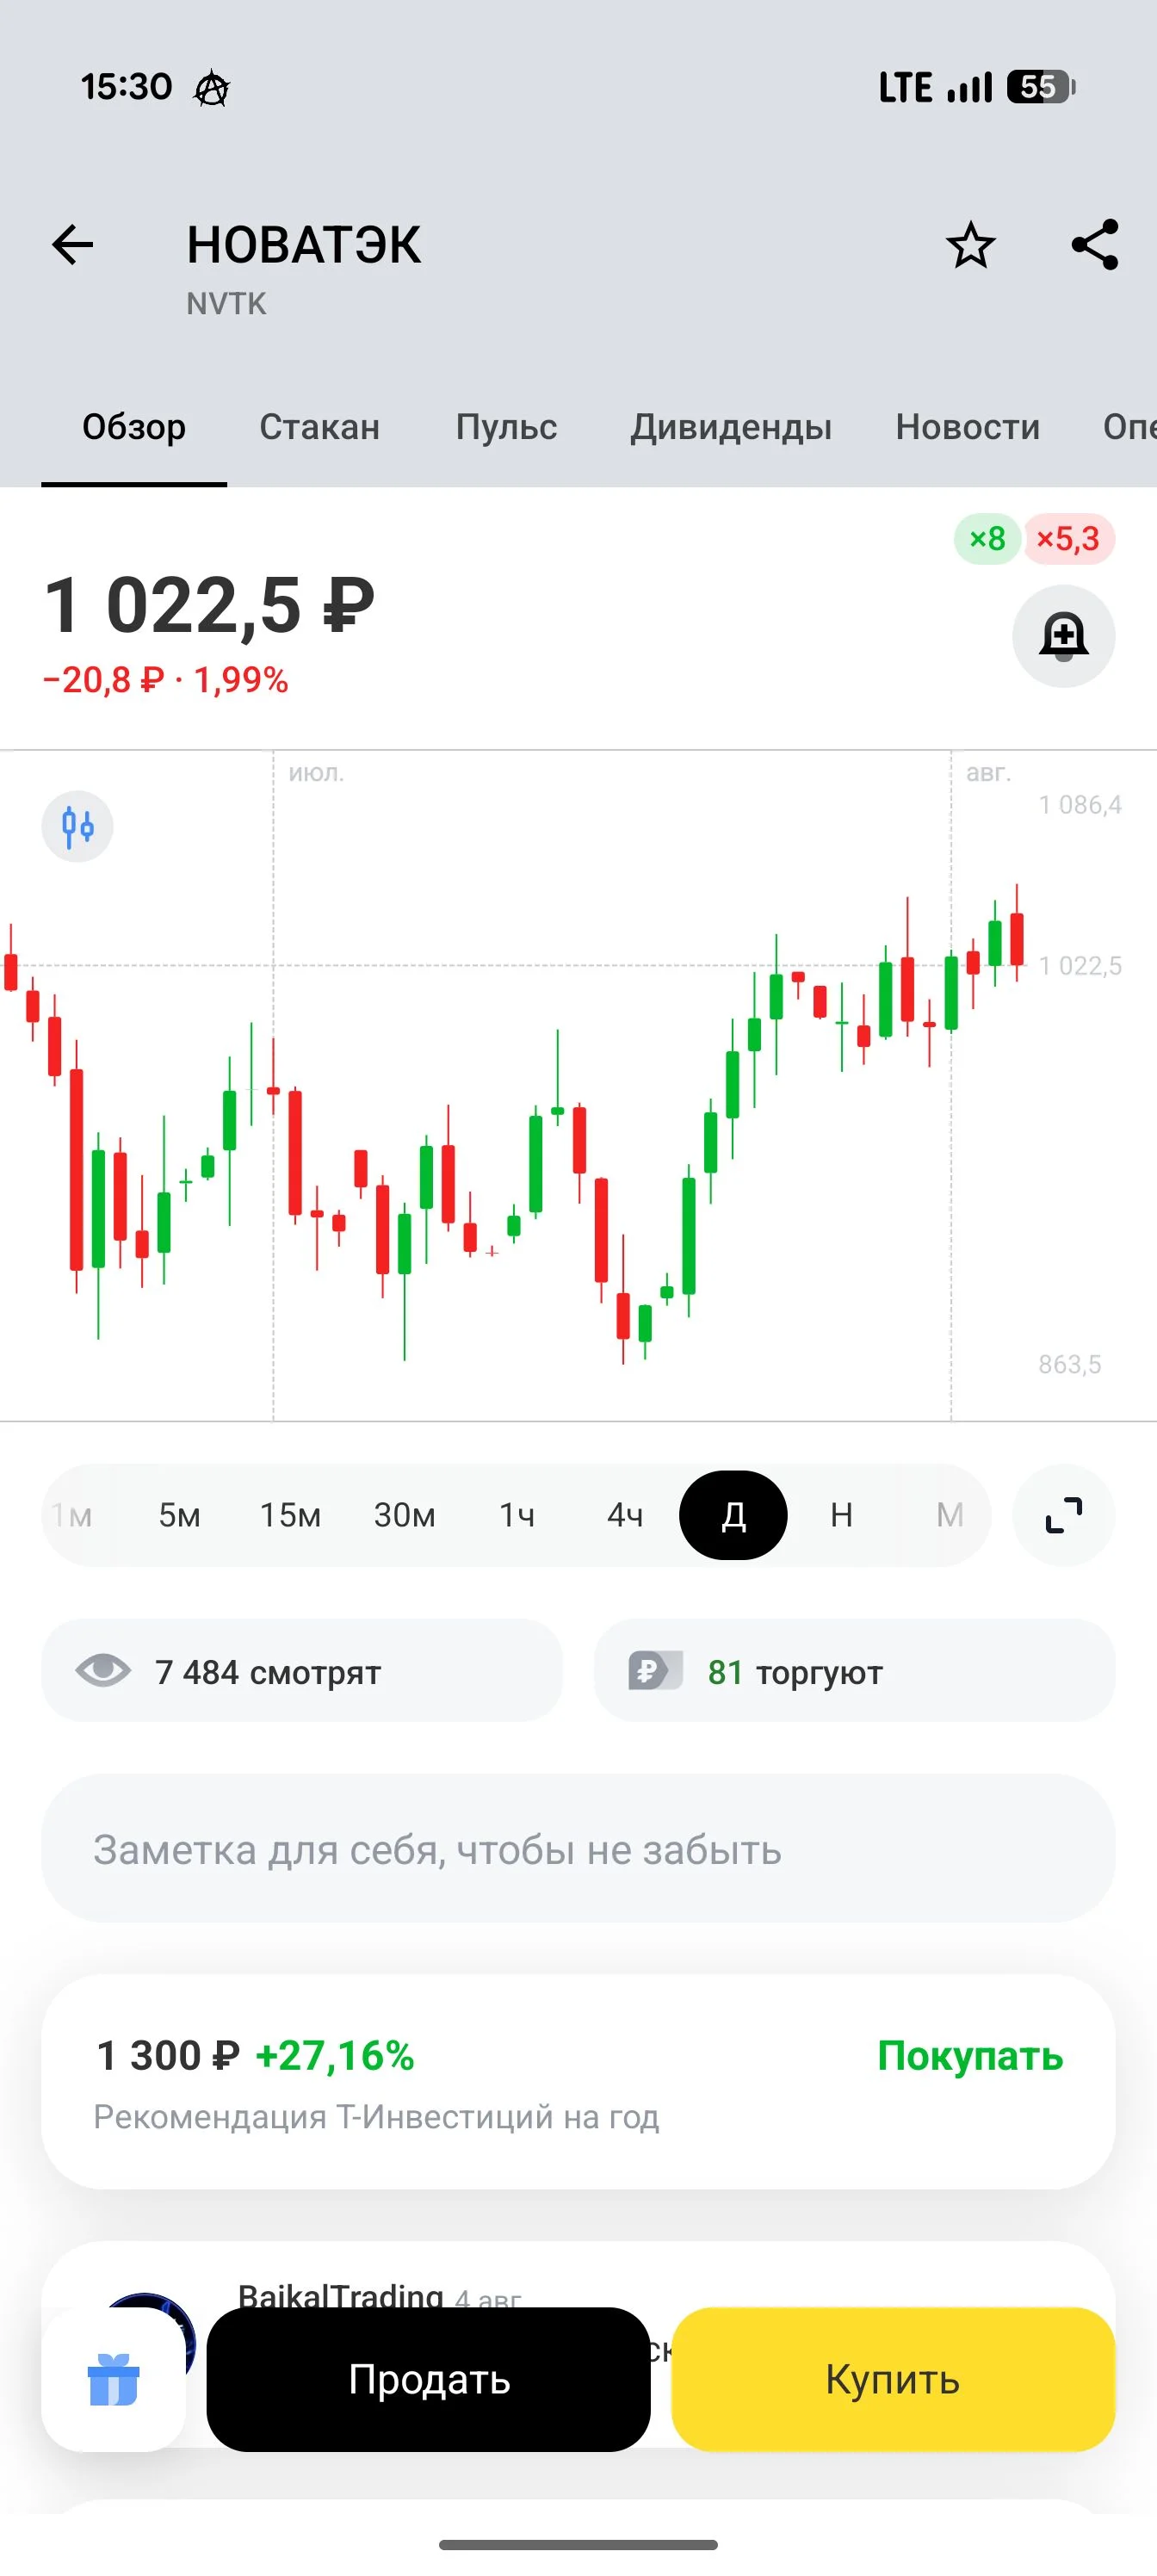Tap the red ×5,3 leverage badge

tap(1067, 539)
